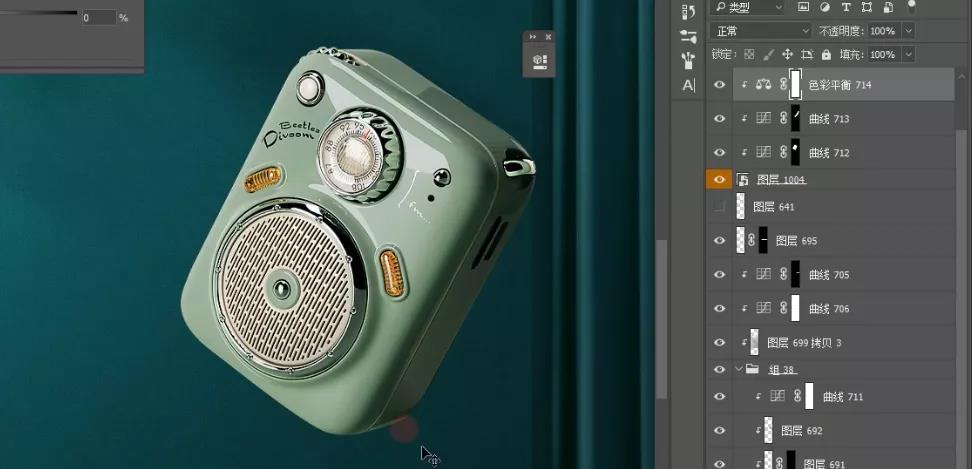The image size is (972, 469).
Task: Select the white mask thumbnail of 曲线 706
Action: (x=795, y=308)
